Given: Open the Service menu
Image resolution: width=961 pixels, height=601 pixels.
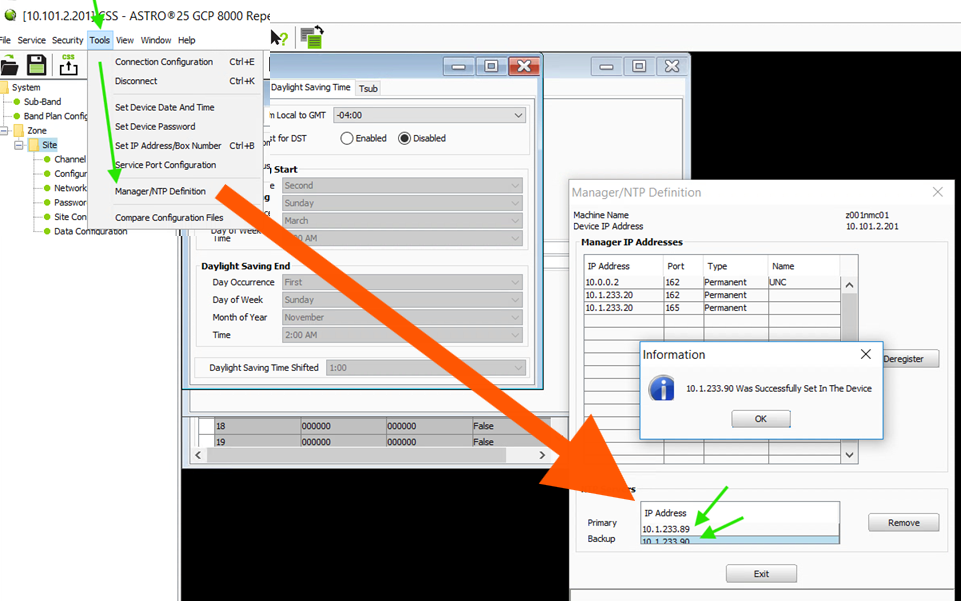Looking at the screenshot, I should click(31, 40).
